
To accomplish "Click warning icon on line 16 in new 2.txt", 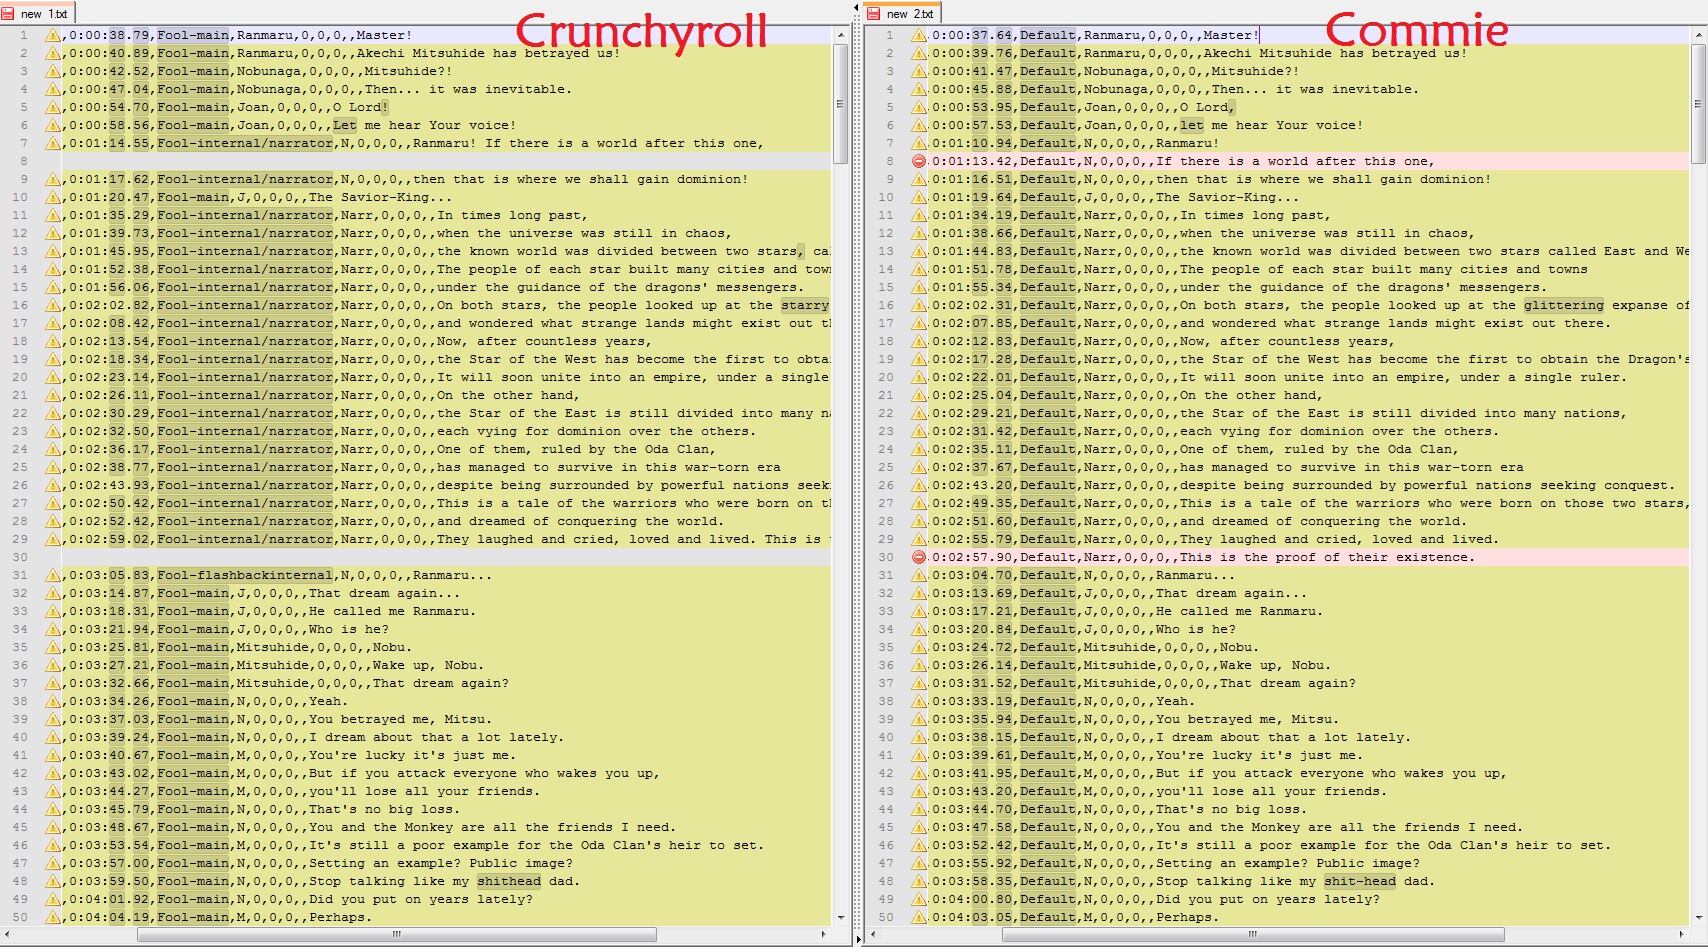I will point(919,305).
